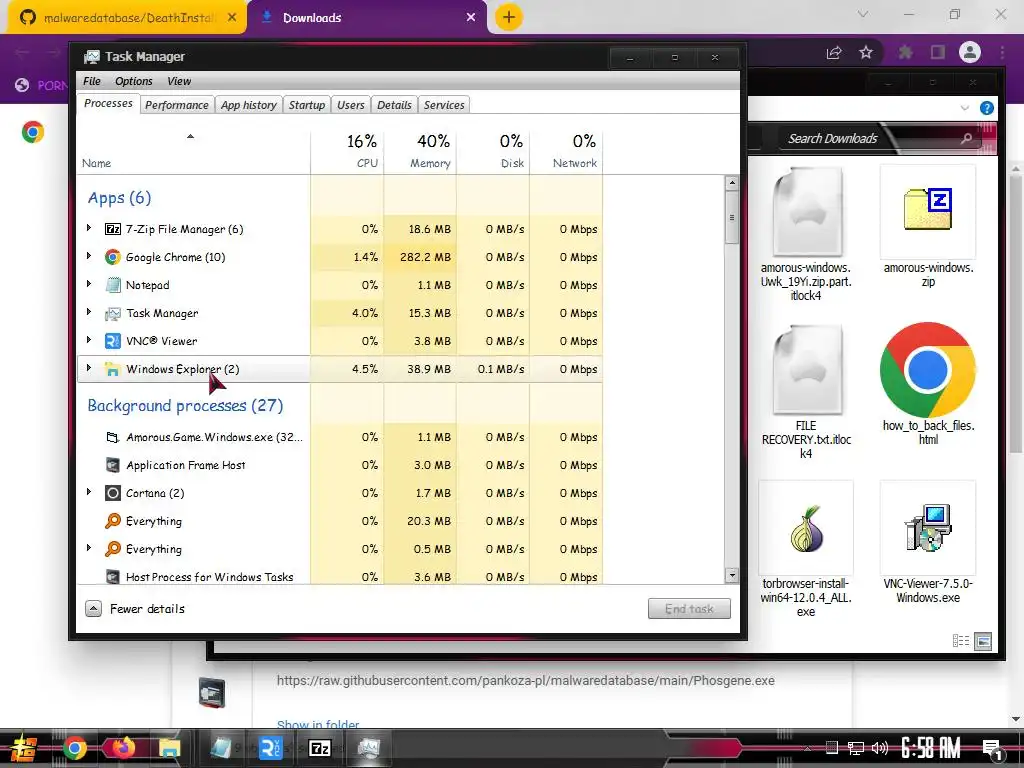Open the notification center icon
Image resolution: width=1024 pixels, height=768 pixels.
992,748
